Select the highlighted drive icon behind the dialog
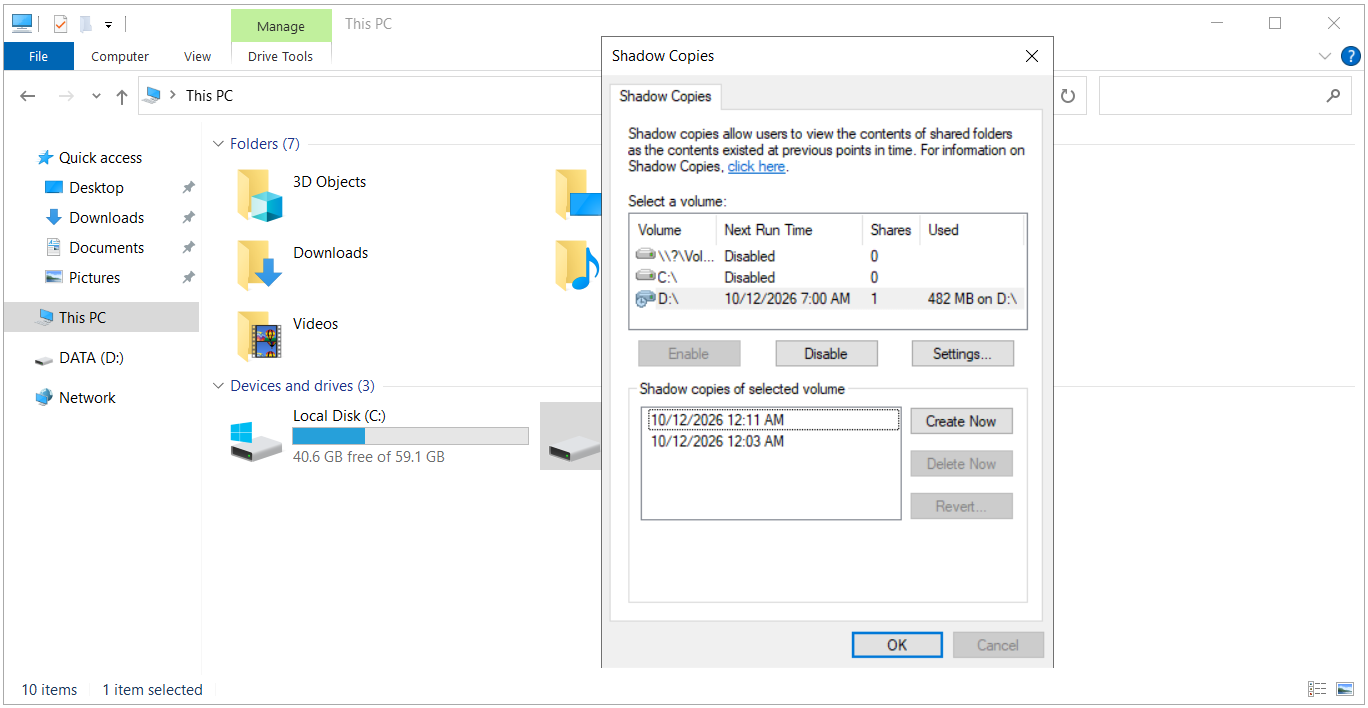 pyautogui.click(x=575, y=447)
